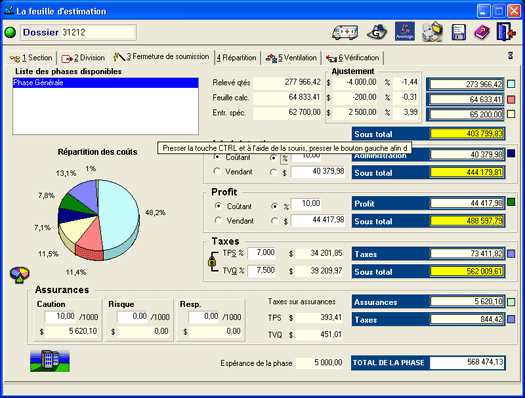The height and width of the screenshot is (398, 525).
Task: Click the pale yellow swatch beside 65 200,00
Action: (511, 114)
